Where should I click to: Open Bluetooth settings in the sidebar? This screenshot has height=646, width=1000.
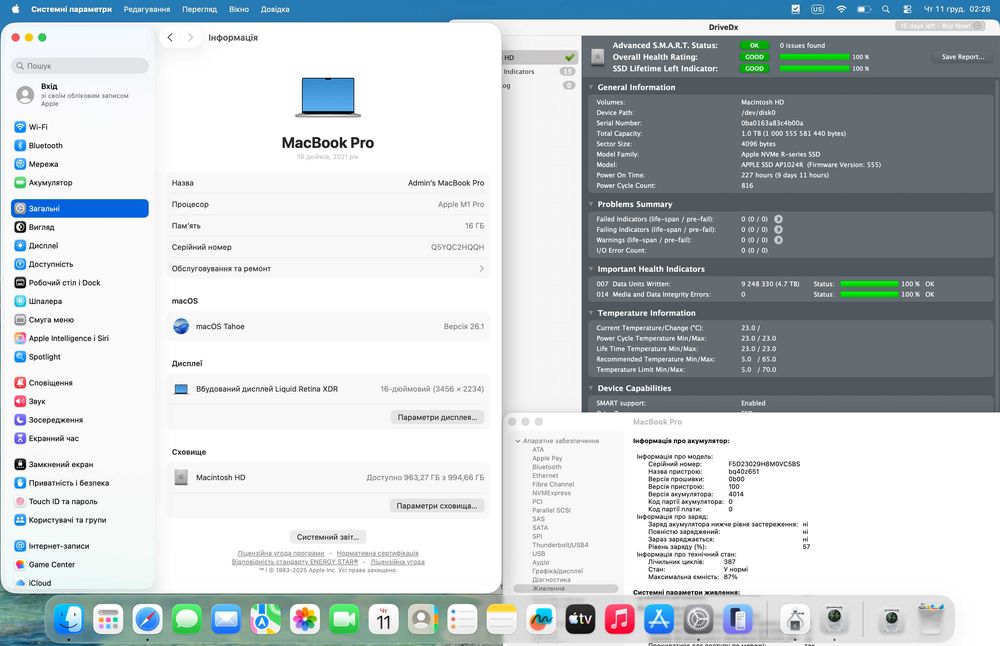[x=80, y=145]
